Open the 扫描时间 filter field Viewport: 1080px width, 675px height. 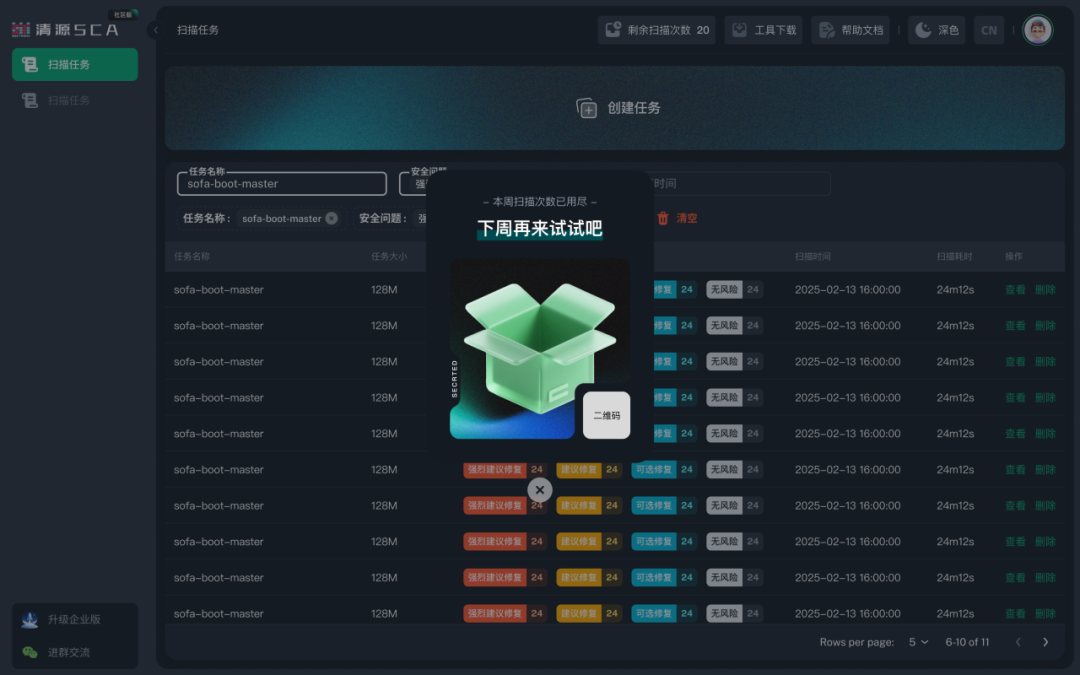coord(740,183)
